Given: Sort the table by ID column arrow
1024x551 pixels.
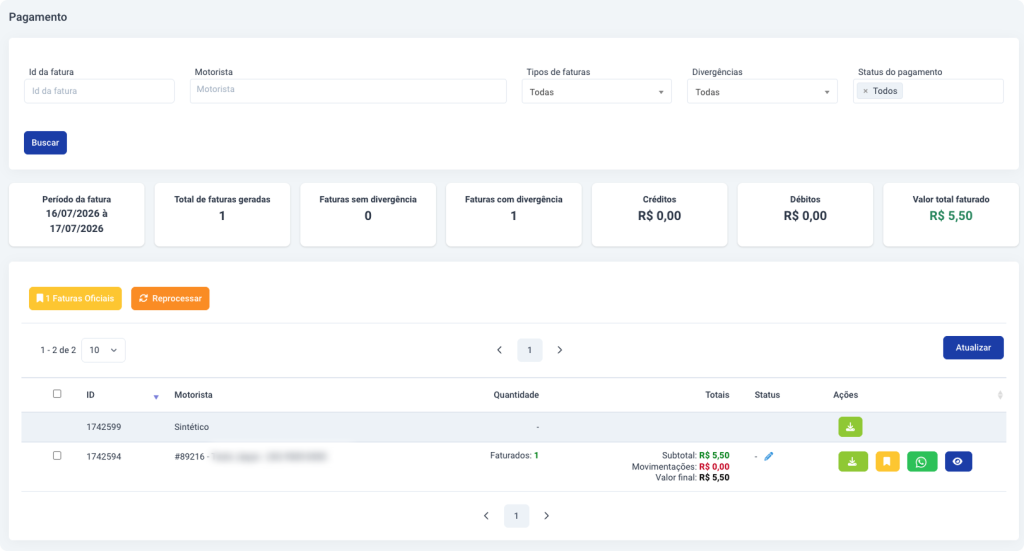Looking at the screenshot, I should coord(156,397).
